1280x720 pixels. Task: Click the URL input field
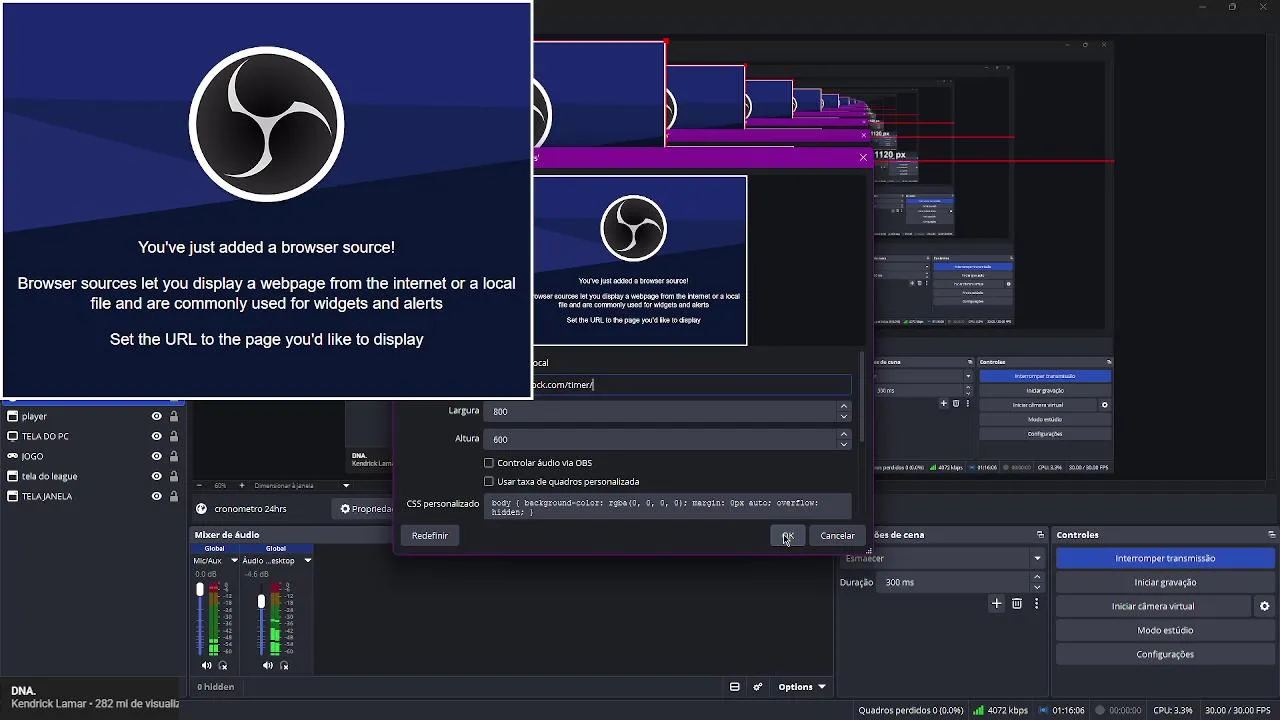pos(692,385)
